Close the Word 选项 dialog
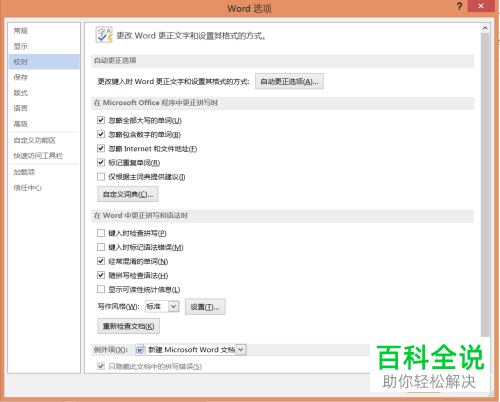Image resolution: width=500 pixels, height=402 pixels. click(481, 6)
